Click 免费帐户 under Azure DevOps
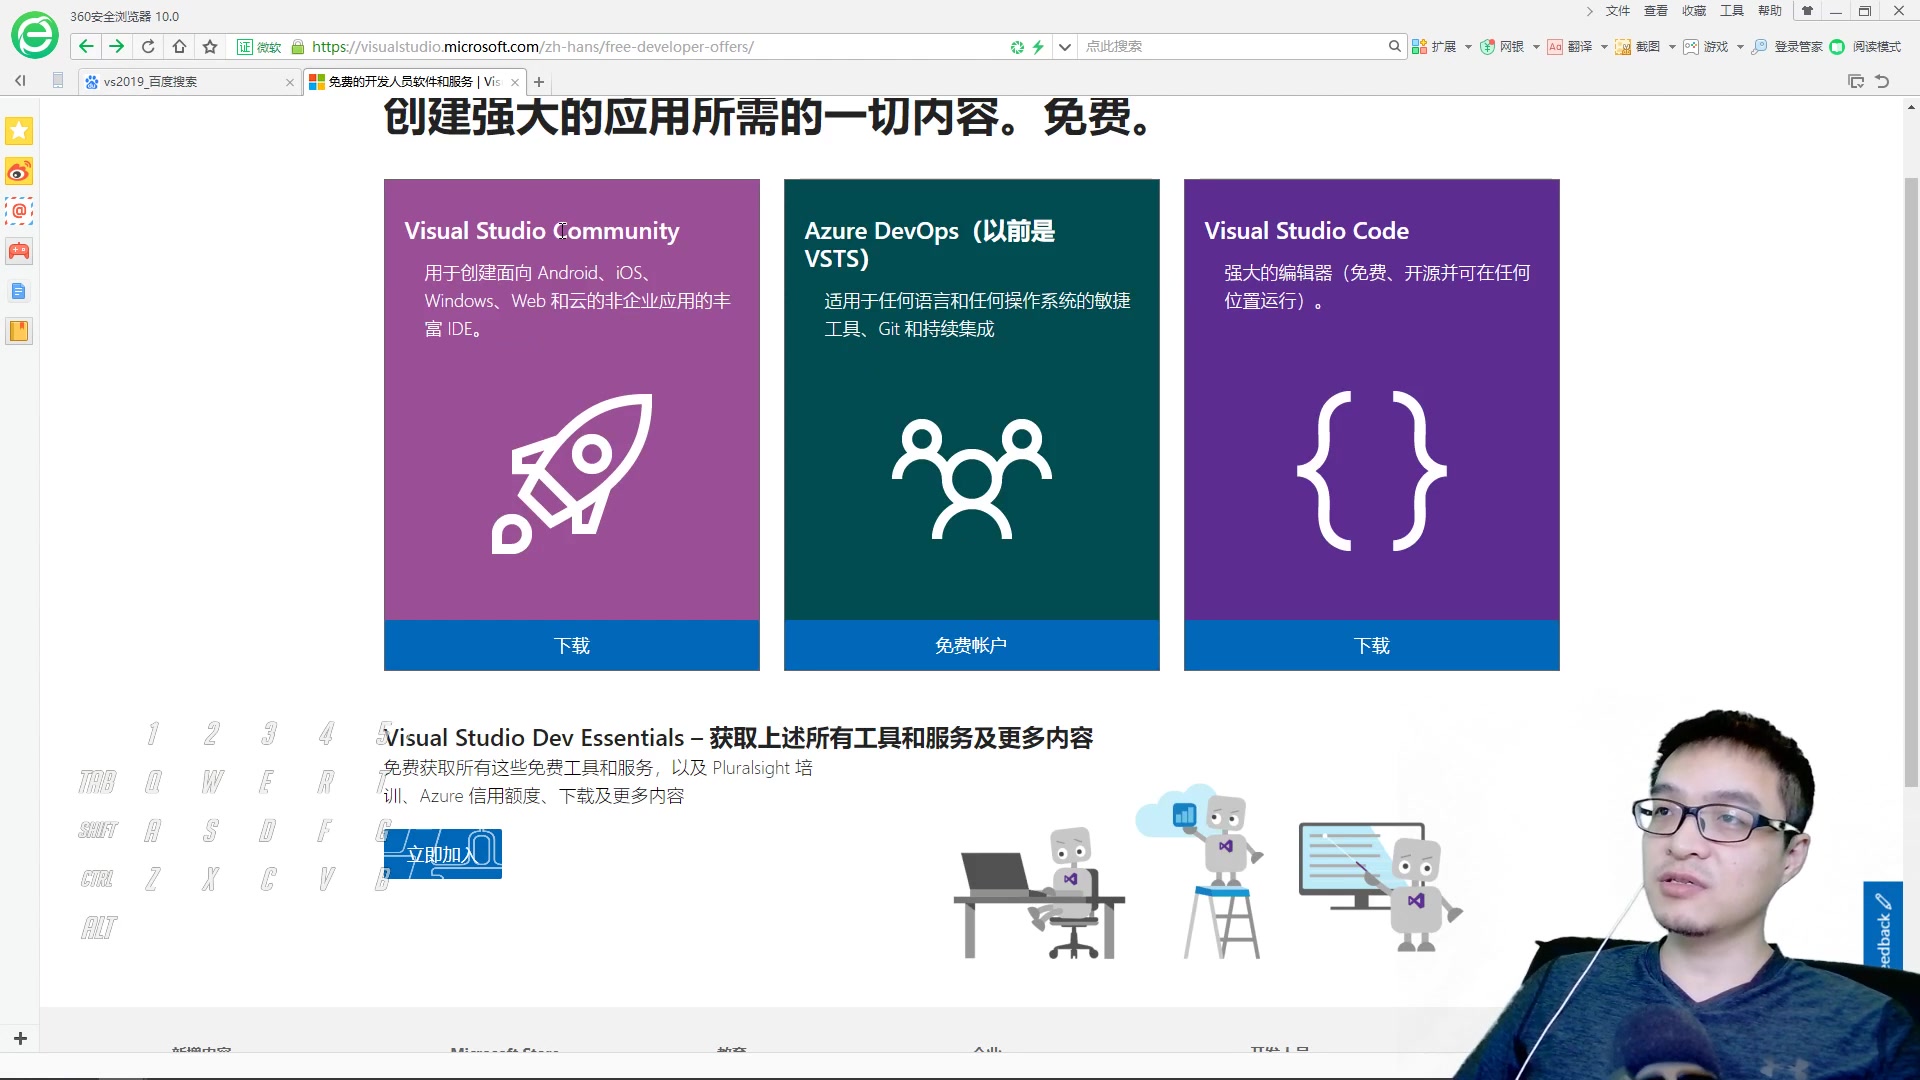Viewport: 1920px width, 1080px height. pyautogui.click(x=972, y=645)
